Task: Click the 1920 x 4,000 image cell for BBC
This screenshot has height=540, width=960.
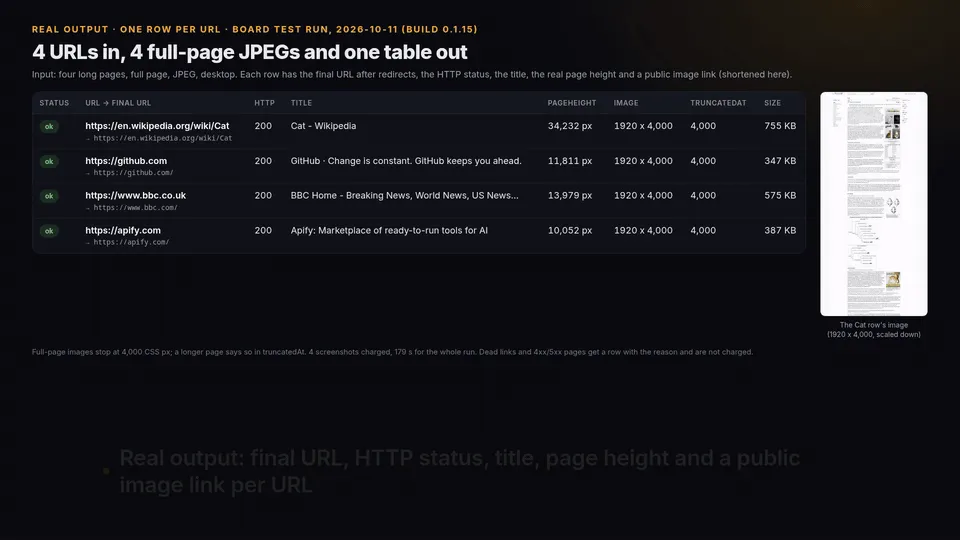Action: 643,195
